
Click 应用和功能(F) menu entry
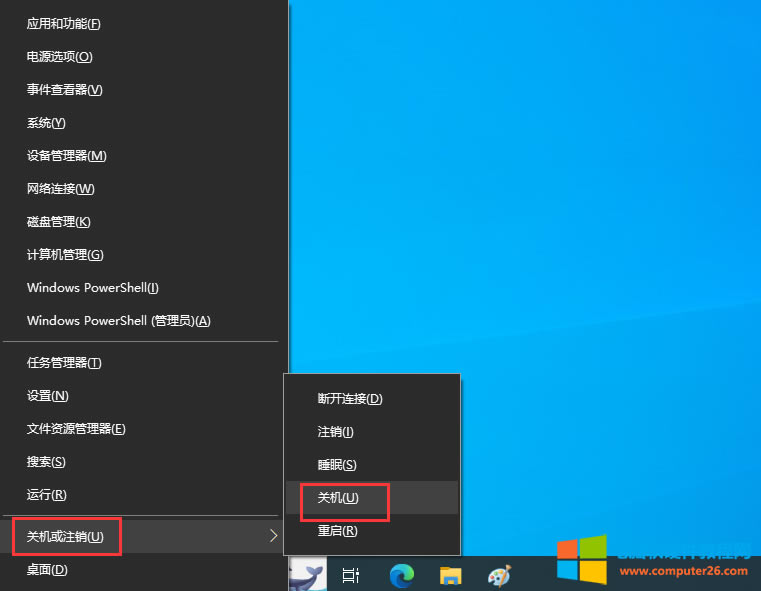[64, 24]
